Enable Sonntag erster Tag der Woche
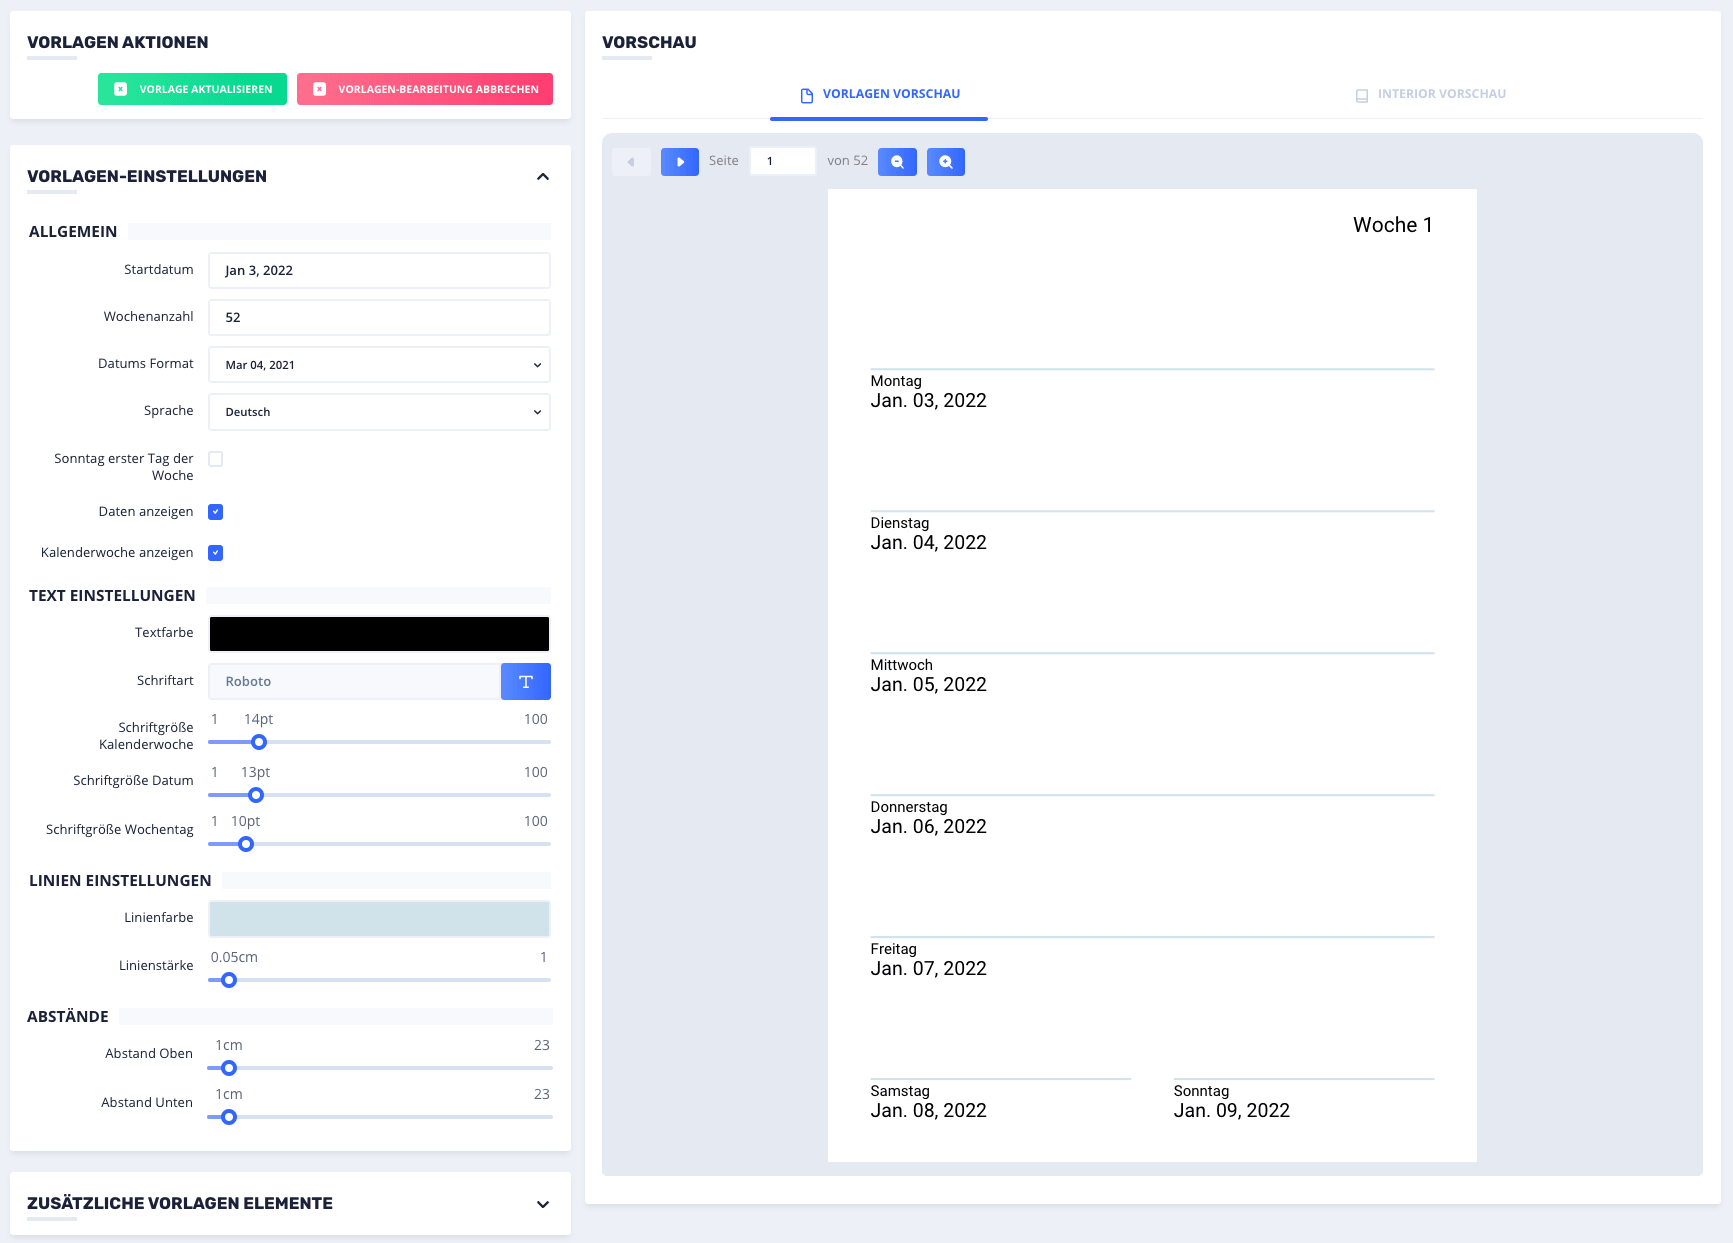Image resolution: width=1733 pixels, height=1243 pixels. 215,458
